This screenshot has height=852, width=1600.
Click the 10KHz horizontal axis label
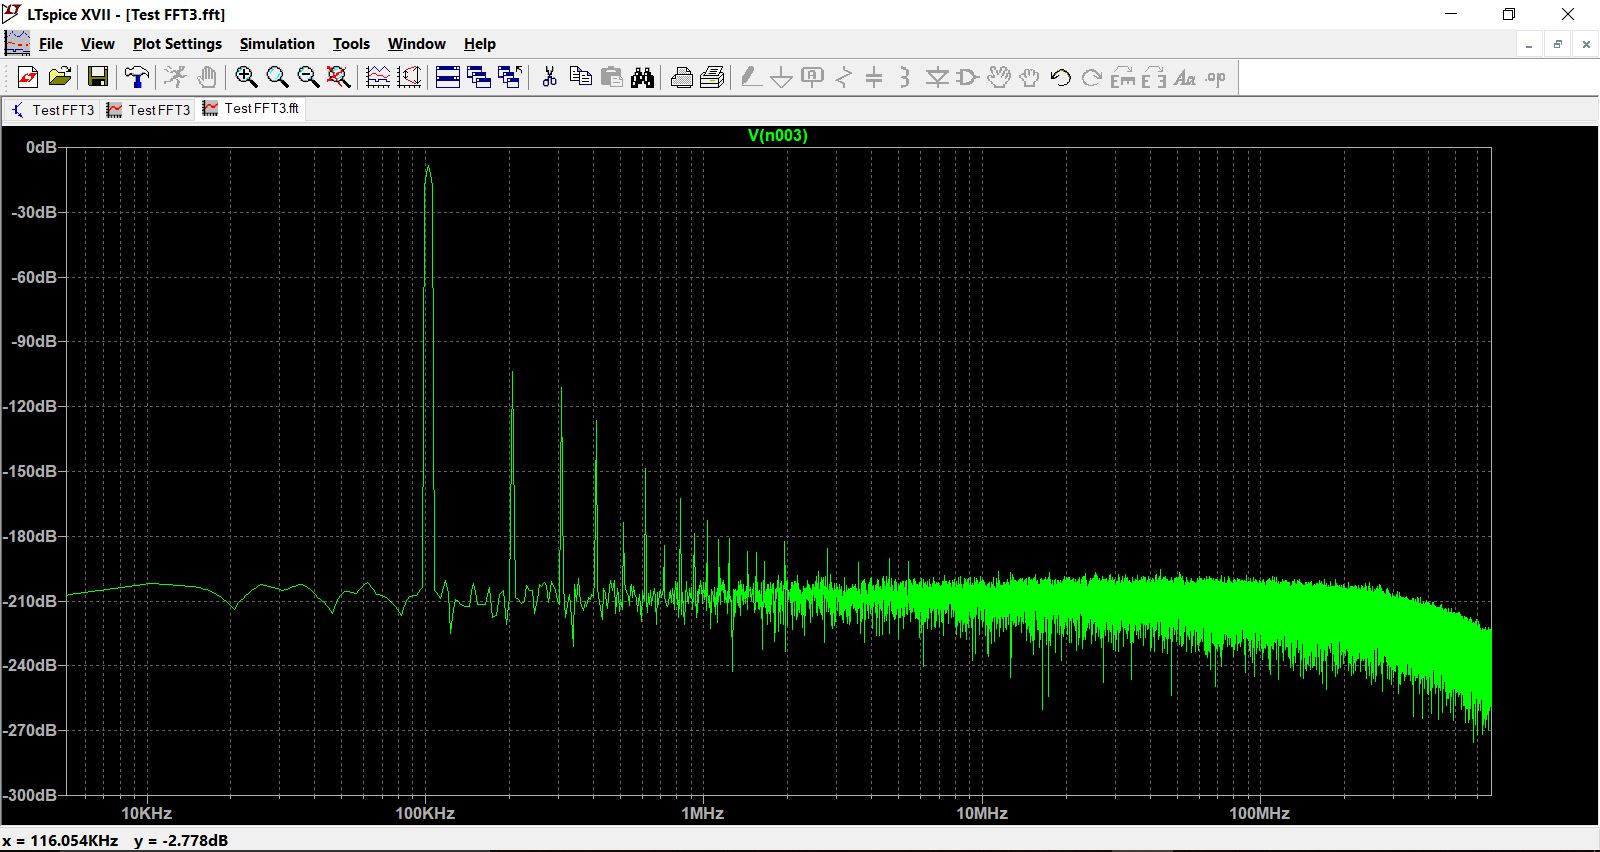147,813
